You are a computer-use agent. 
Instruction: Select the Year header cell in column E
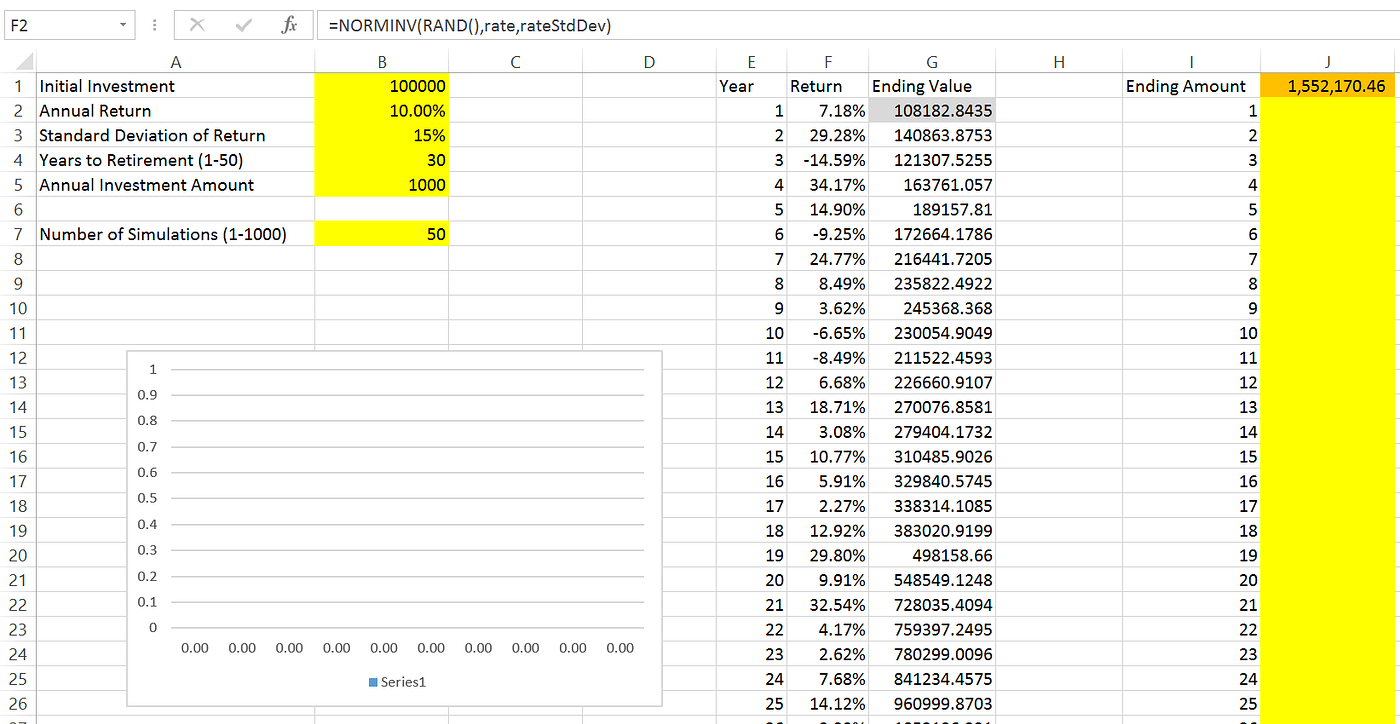(x=751, y=86)
